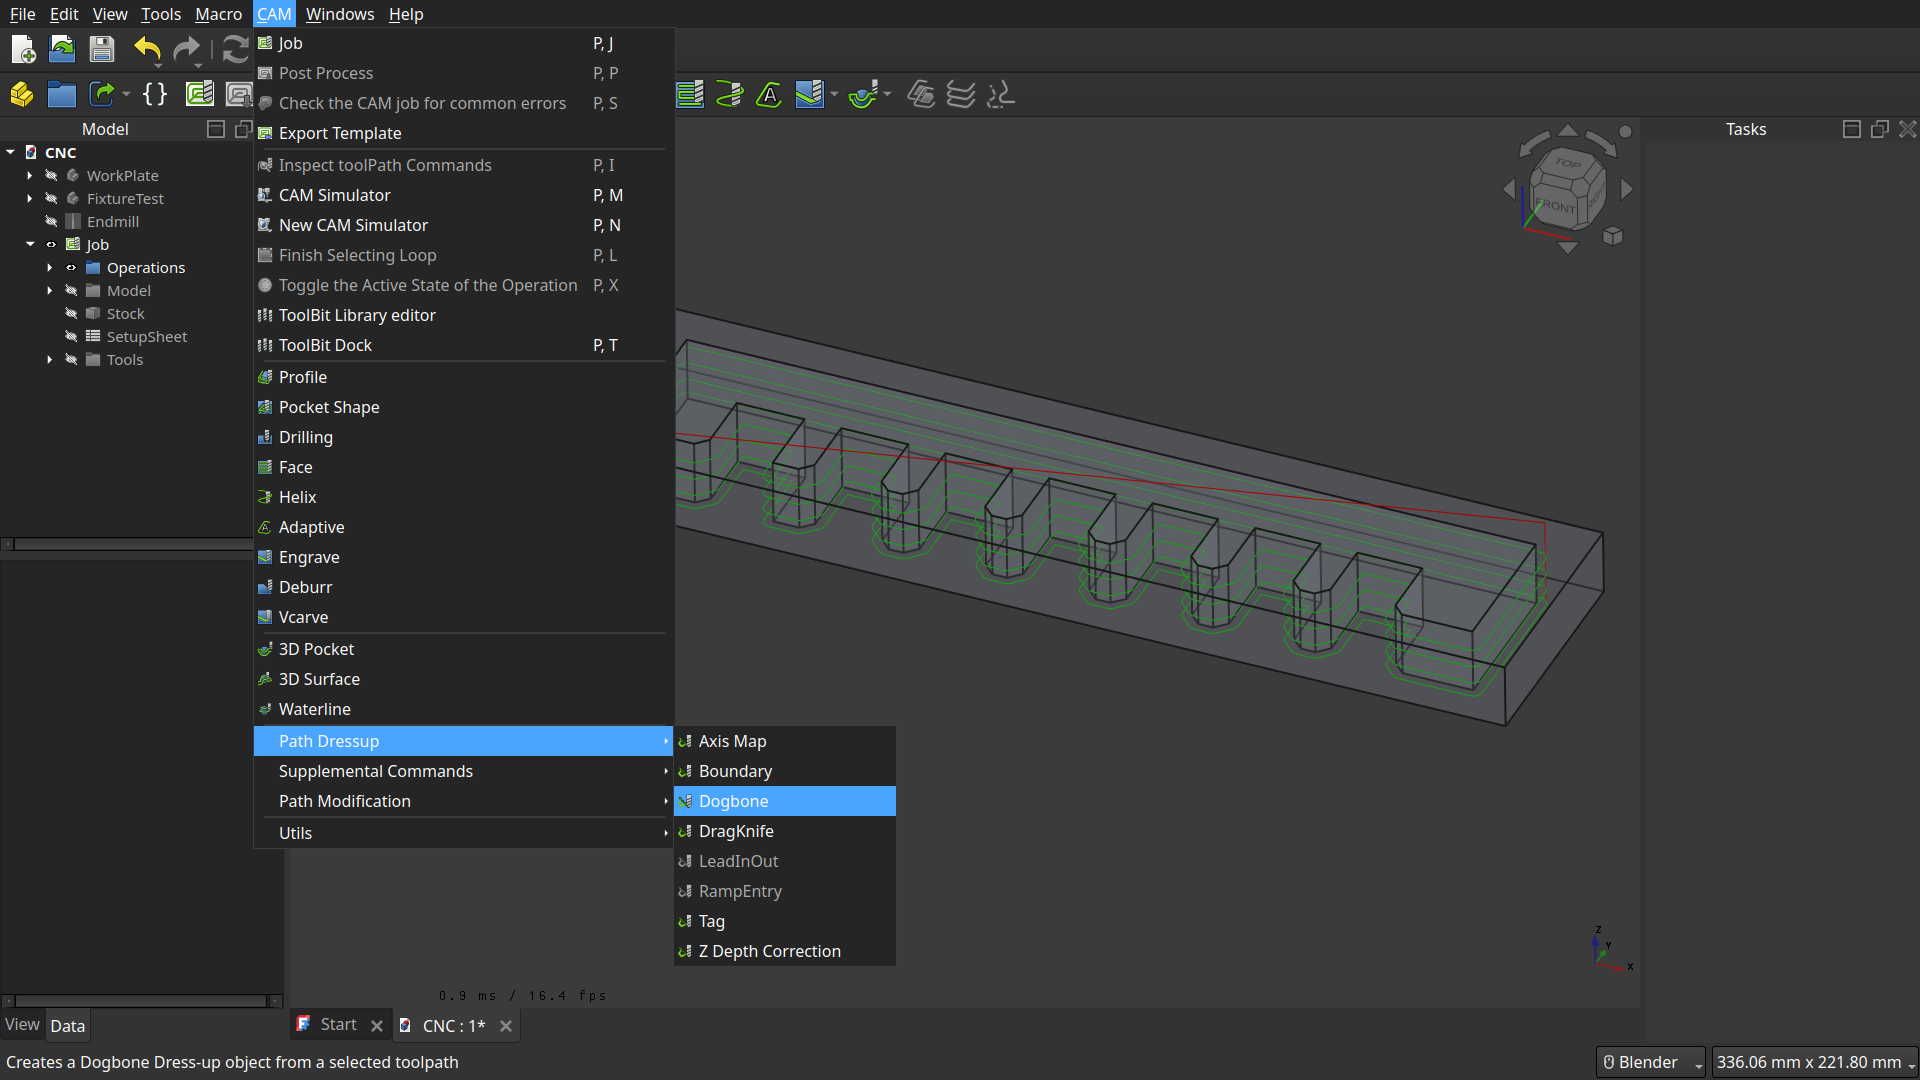Open the dimension units dropdown in status bar
The height and width of the screenshot is (1080, 1920).
[1815, 1062]
